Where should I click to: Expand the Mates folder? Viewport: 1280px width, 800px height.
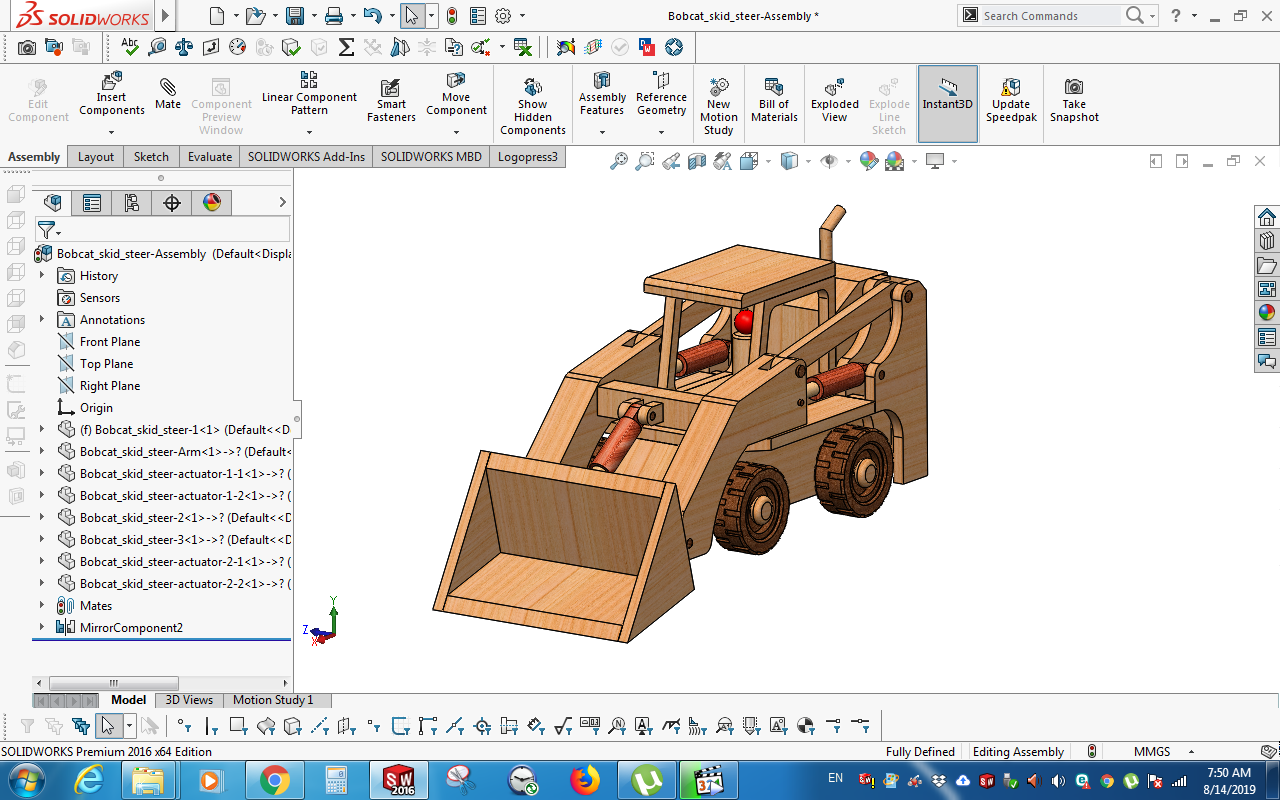[40, 605]
